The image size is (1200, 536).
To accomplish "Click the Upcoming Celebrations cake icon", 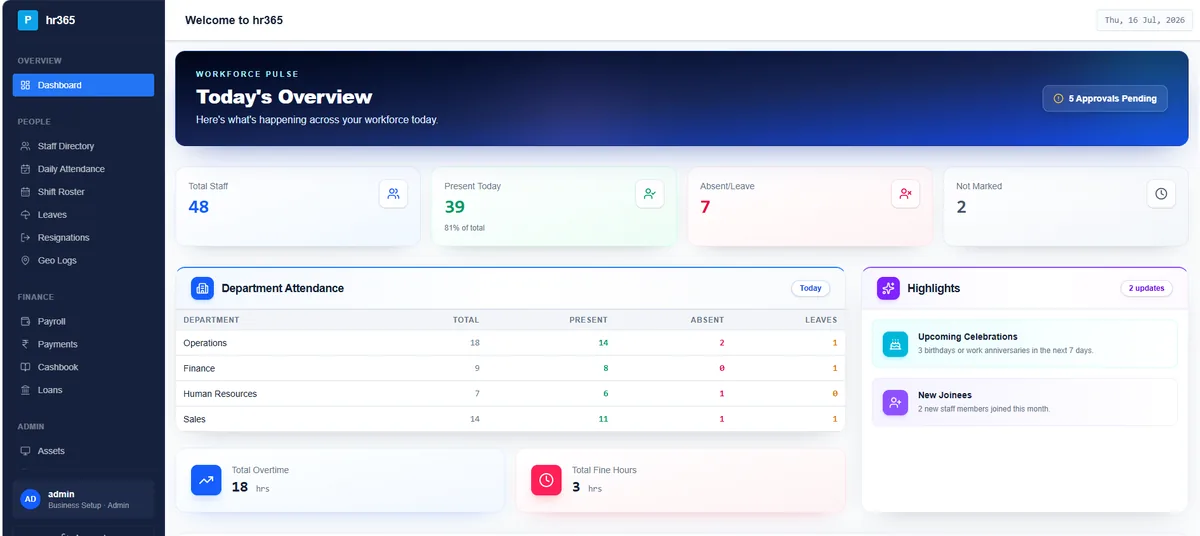I will [895, 344].
